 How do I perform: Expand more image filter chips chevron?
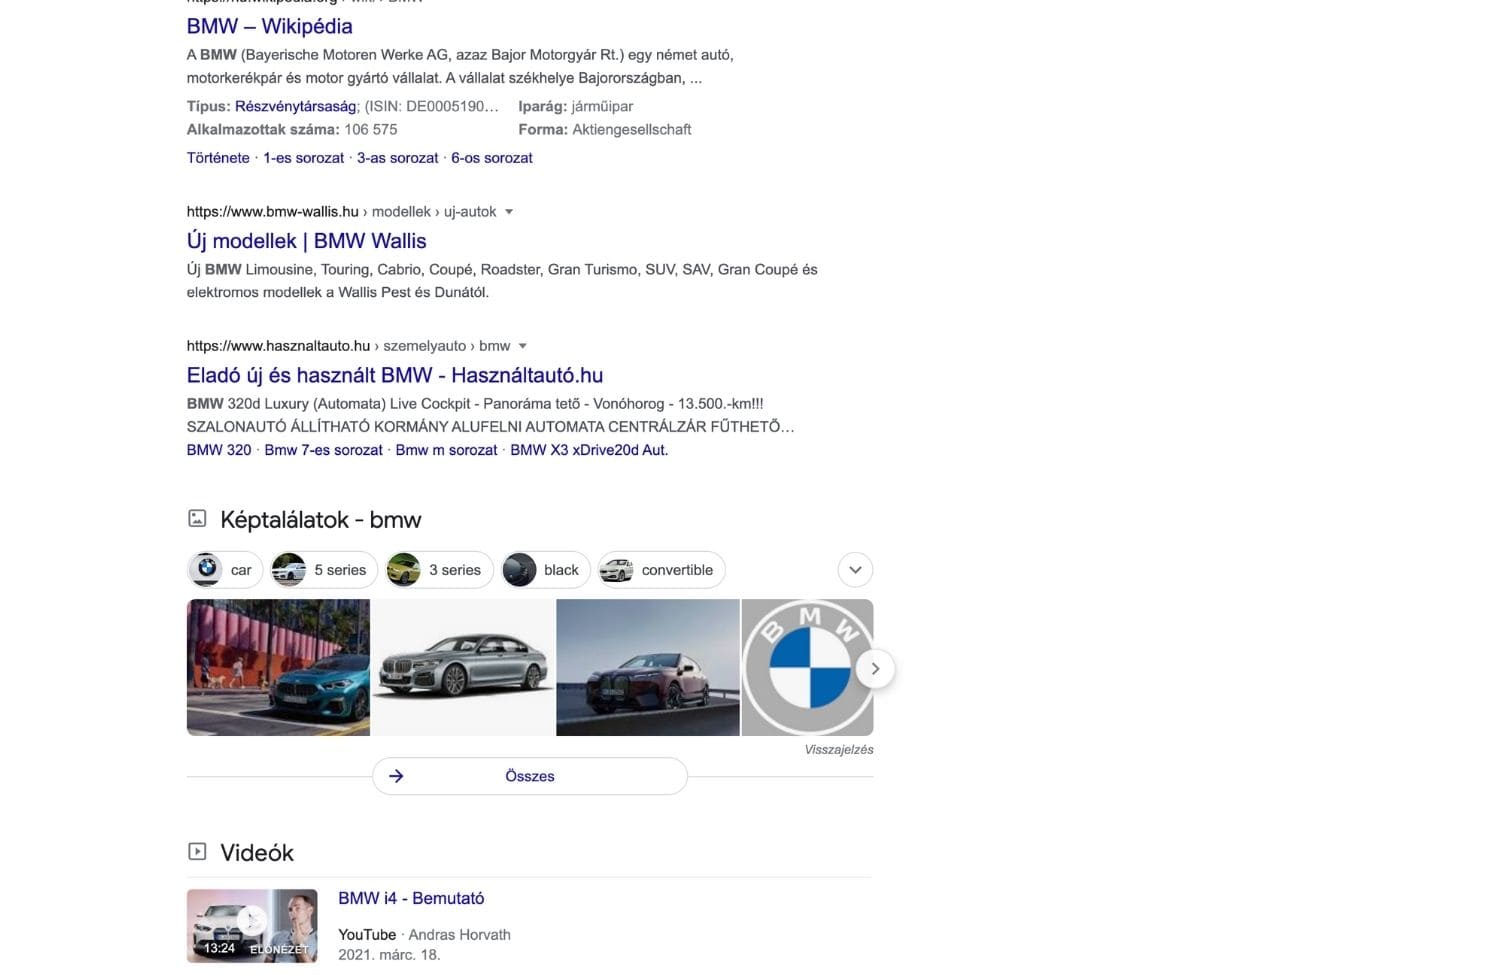point(855,570)
